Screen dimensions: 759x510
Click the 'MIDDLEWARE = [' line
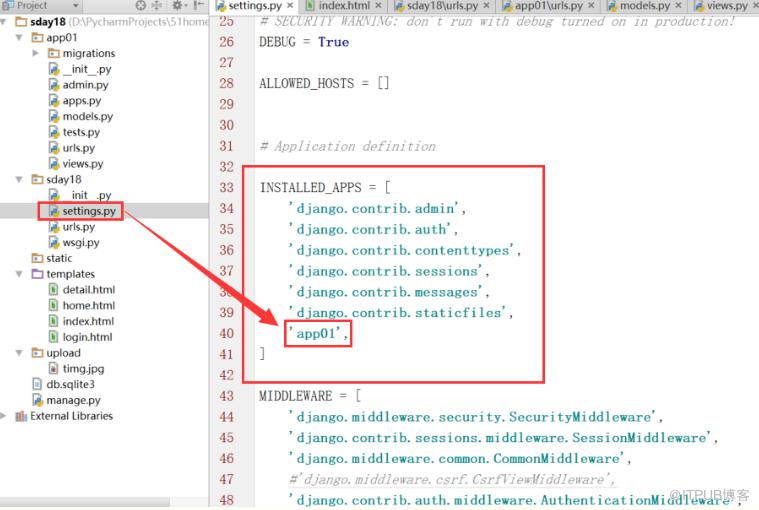pyautogui.click(x=310, y=396)
